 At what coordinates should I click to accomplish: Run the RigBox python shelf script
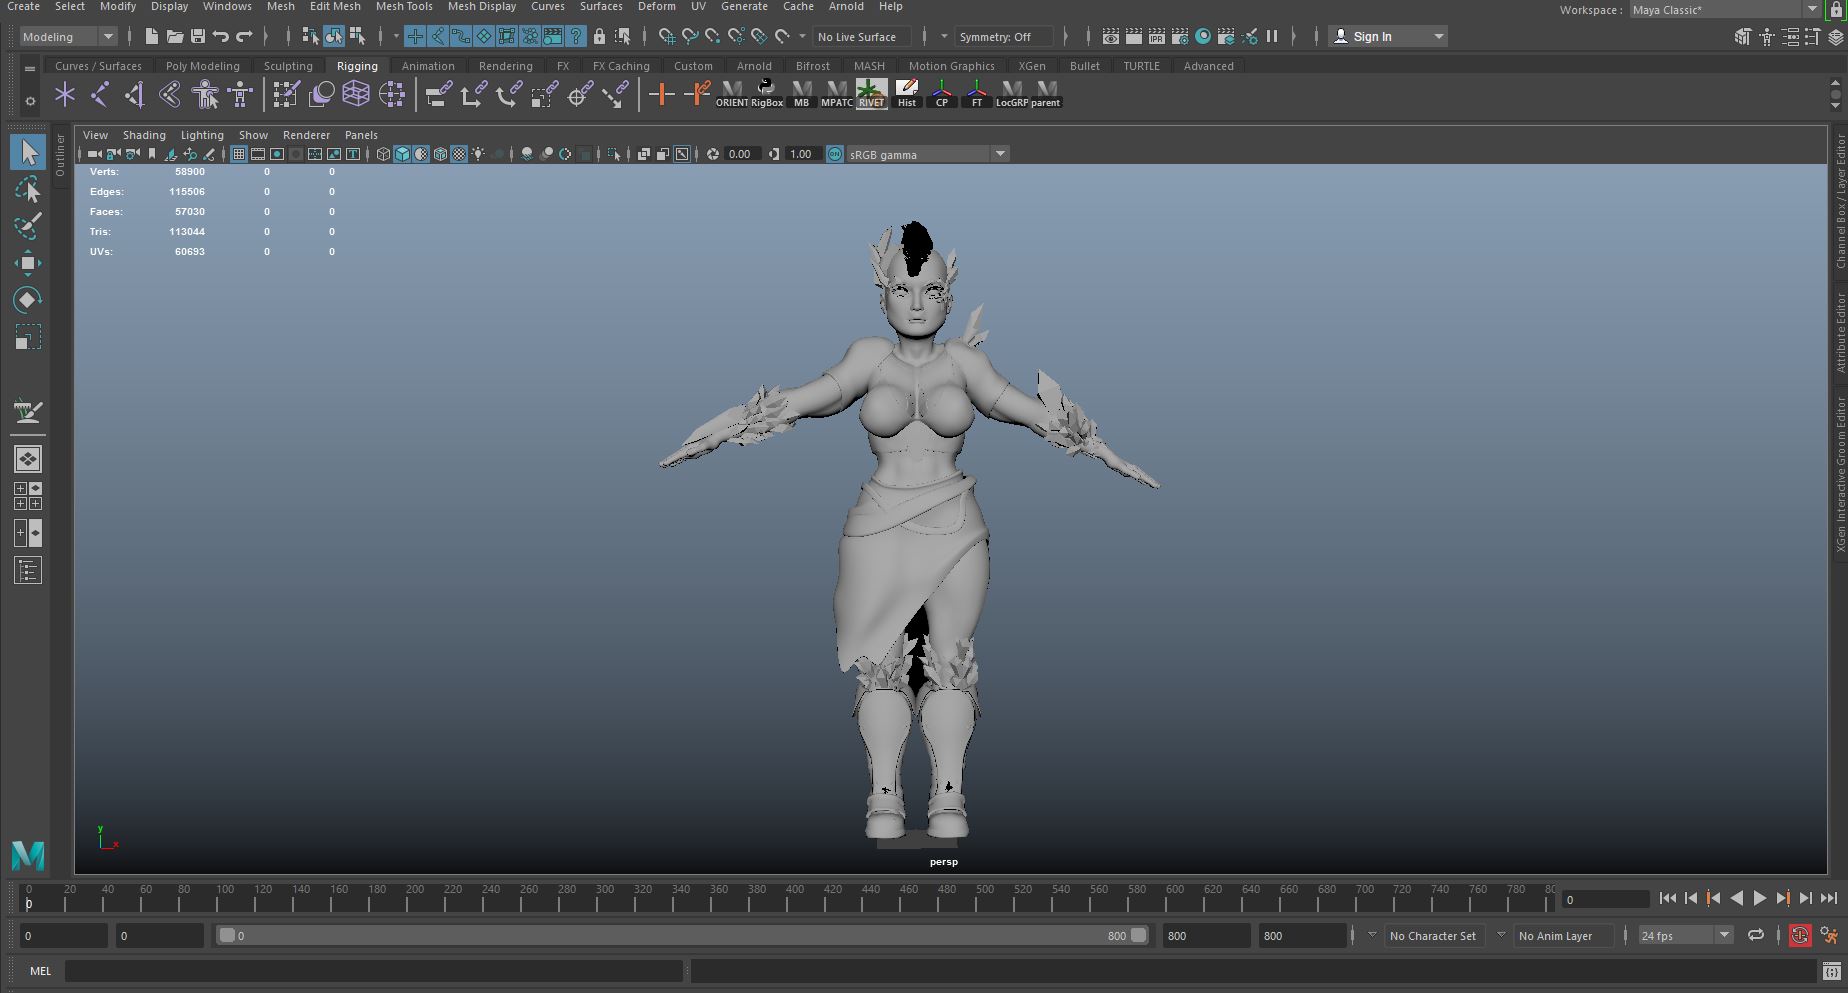pos(767,95)
